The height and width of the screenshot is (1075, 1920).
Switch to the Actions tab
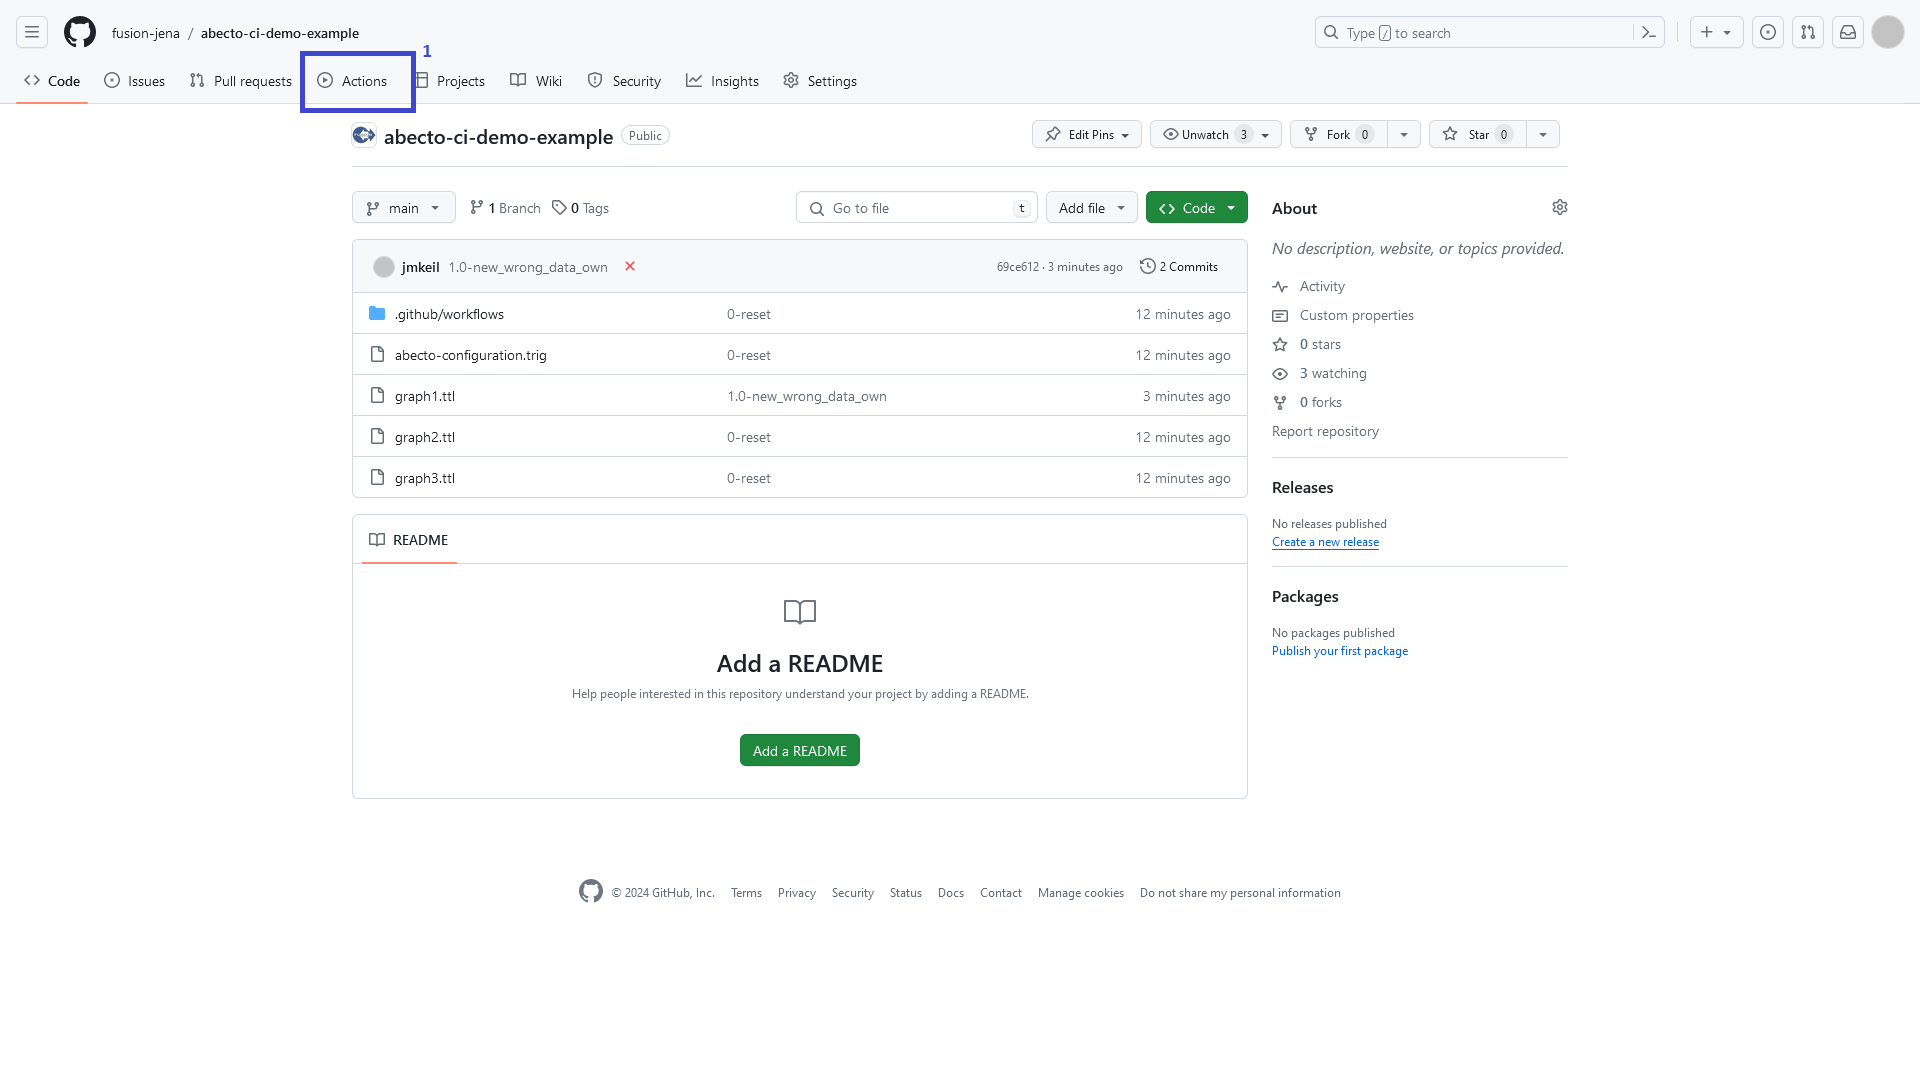tap(353, 81)
